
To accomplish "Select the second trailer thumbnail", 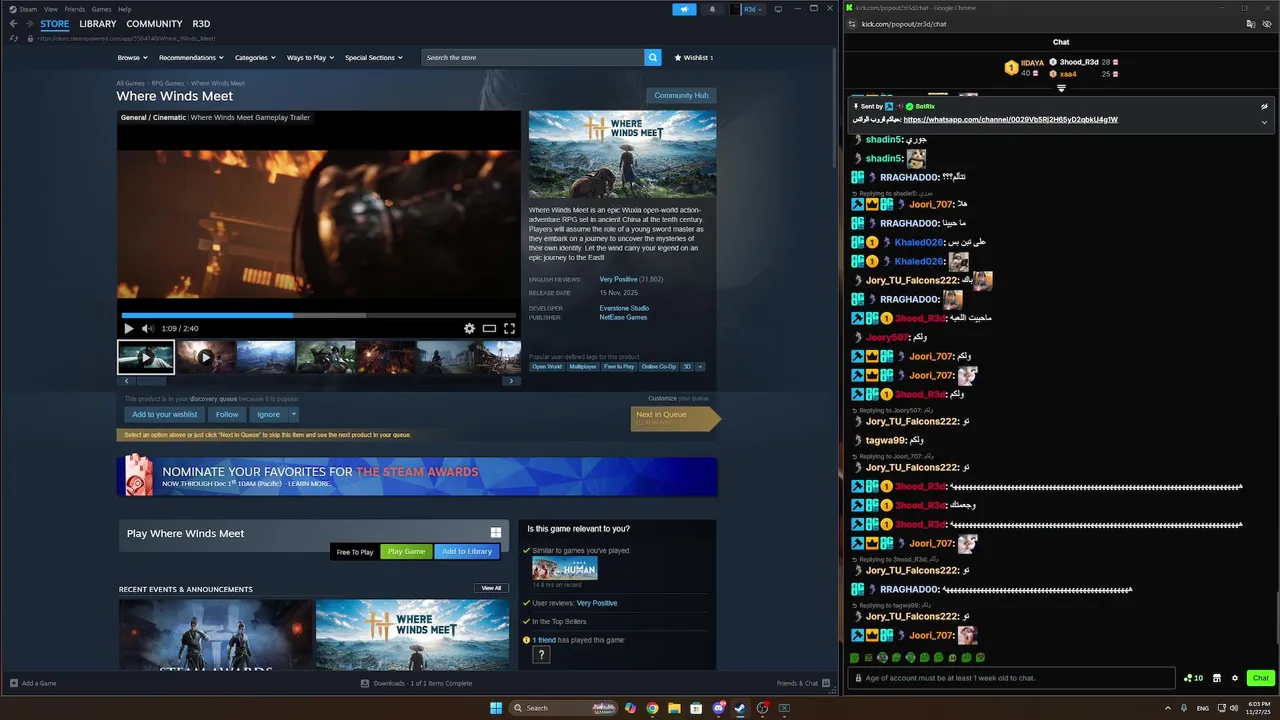I will pos(205,357).
